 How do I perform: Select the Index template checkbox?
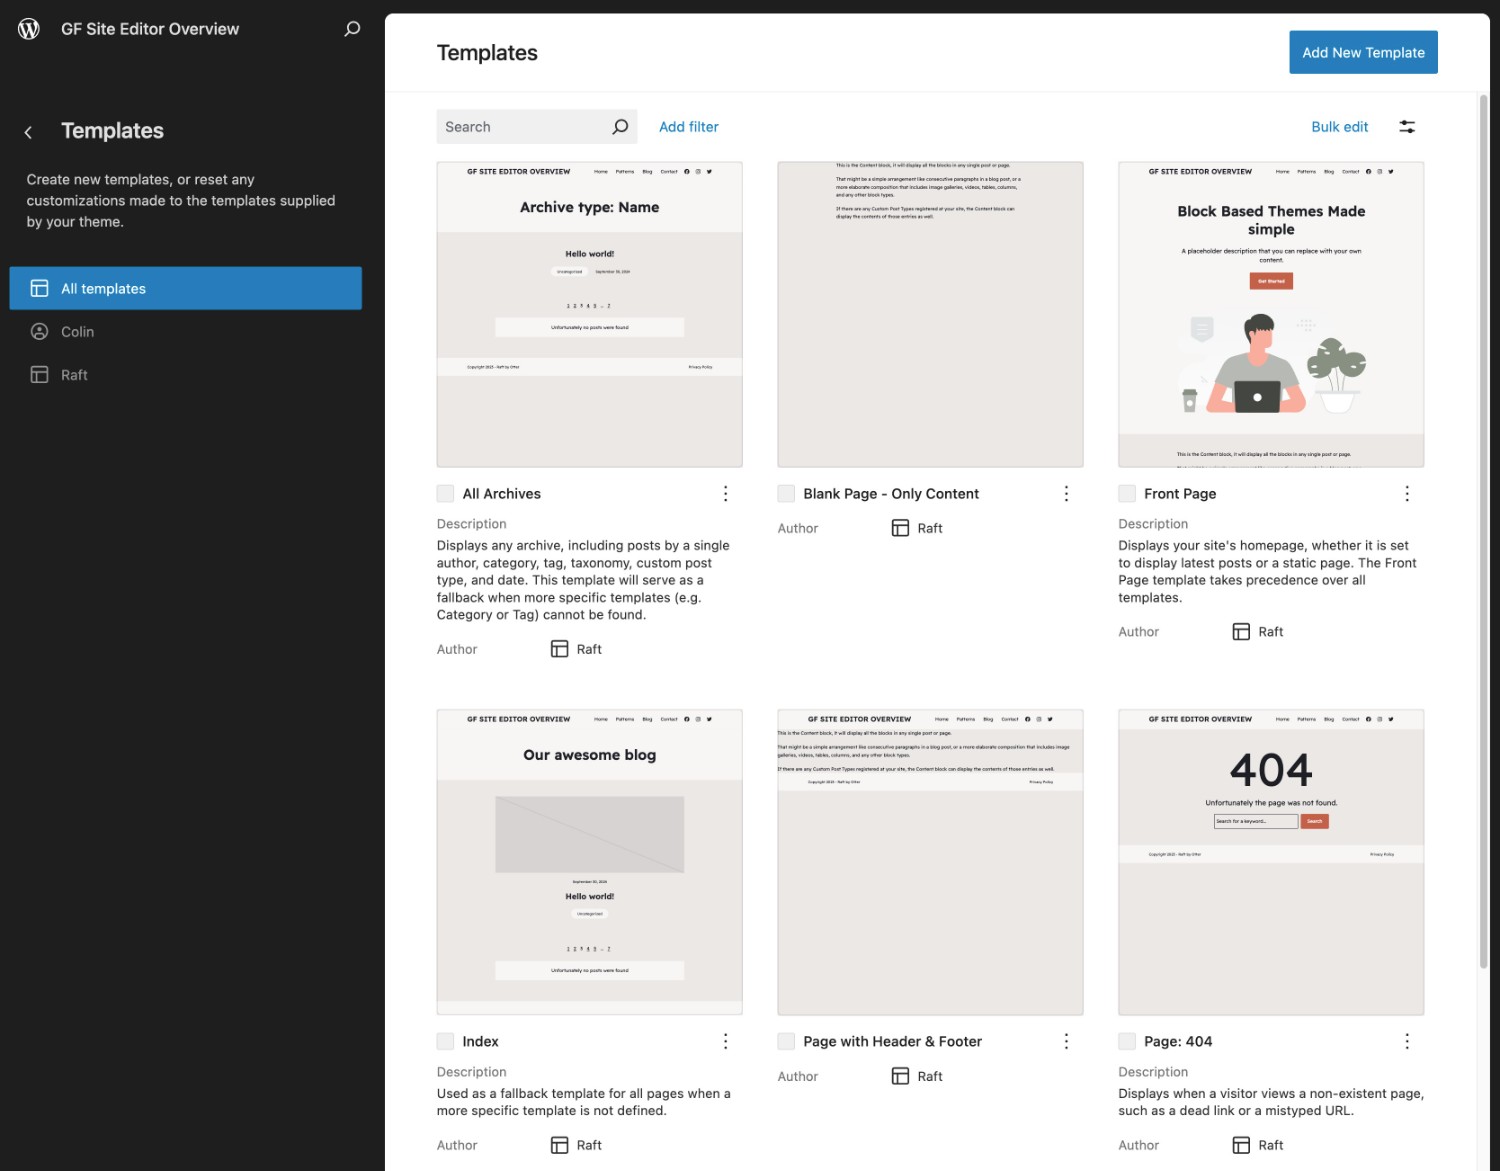point(445,1042)
